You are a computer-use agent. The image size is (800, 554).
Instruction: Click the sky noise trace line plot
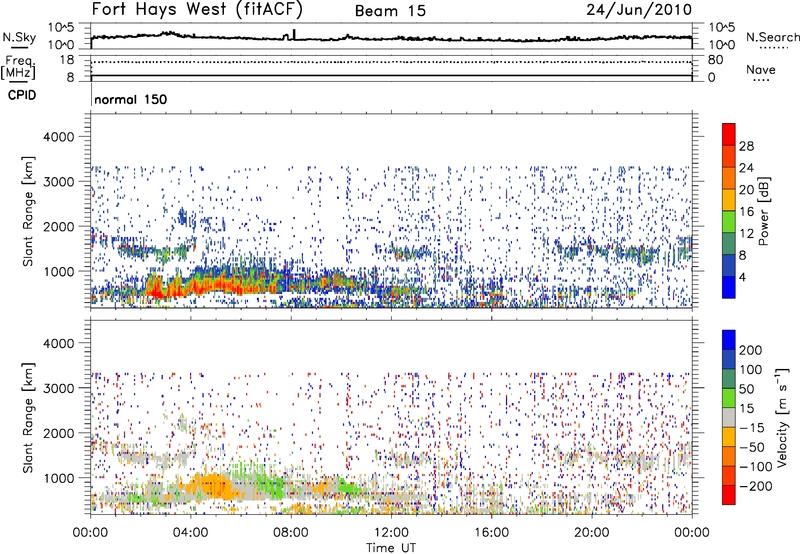(391, 38)
